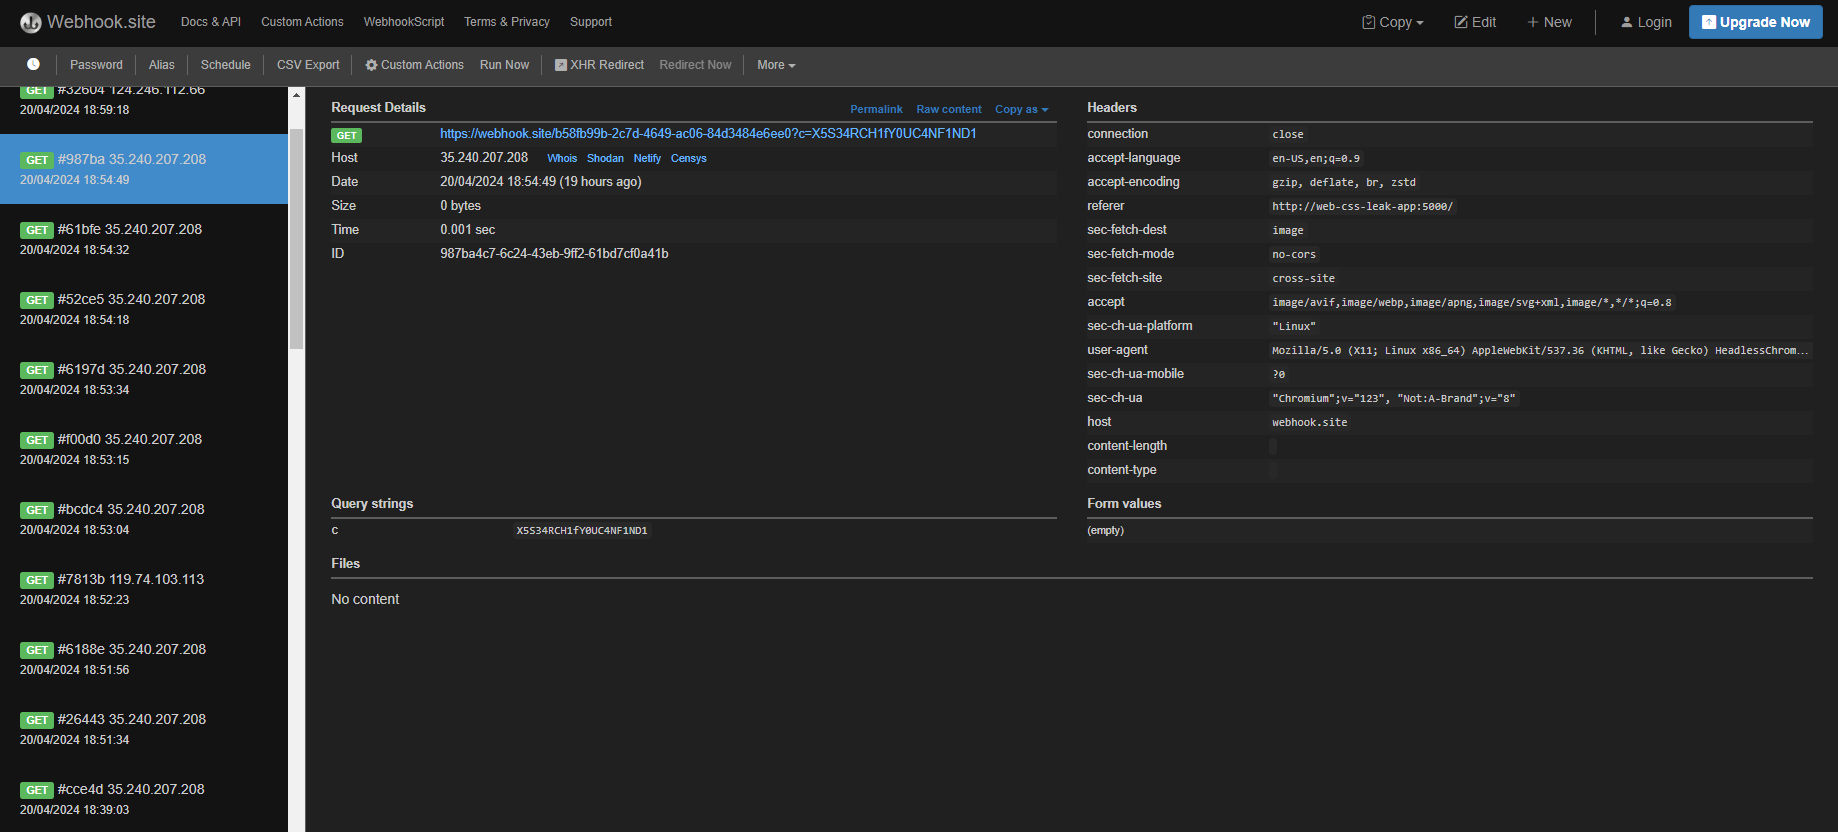Select request #cce4d in the list
Screen dimensions: 1838x832
click(x=144, y=798)
